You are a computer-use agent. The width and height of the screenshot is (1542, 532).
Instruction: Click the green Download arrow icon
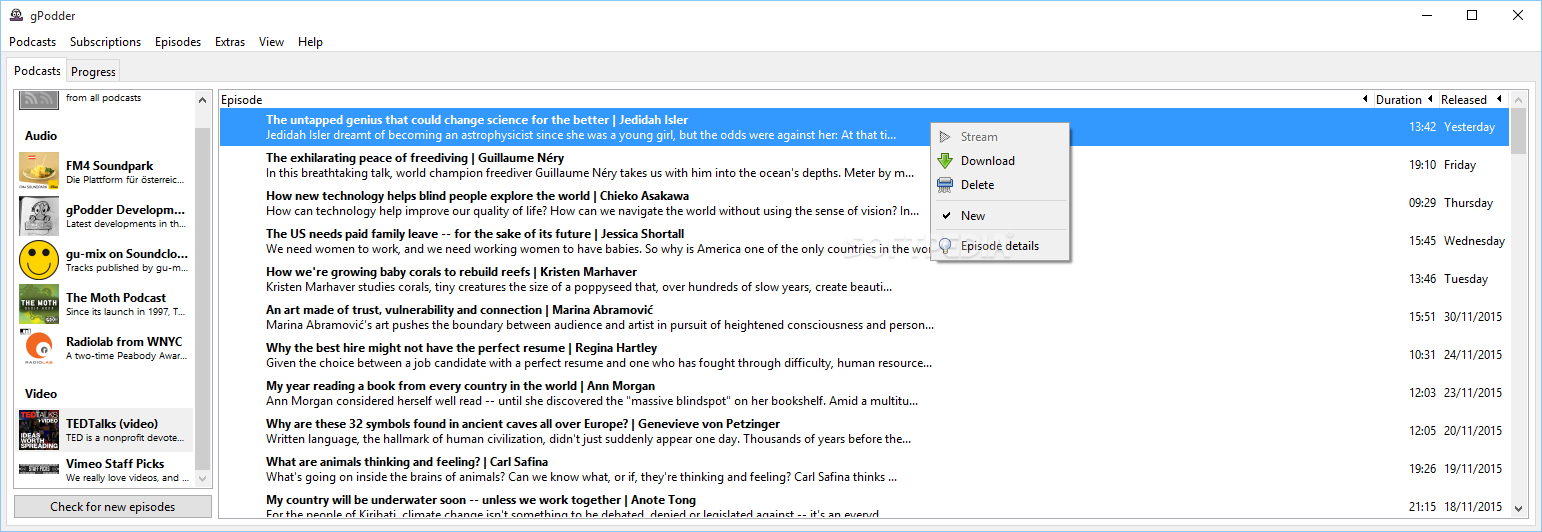(x=945, y=161)
